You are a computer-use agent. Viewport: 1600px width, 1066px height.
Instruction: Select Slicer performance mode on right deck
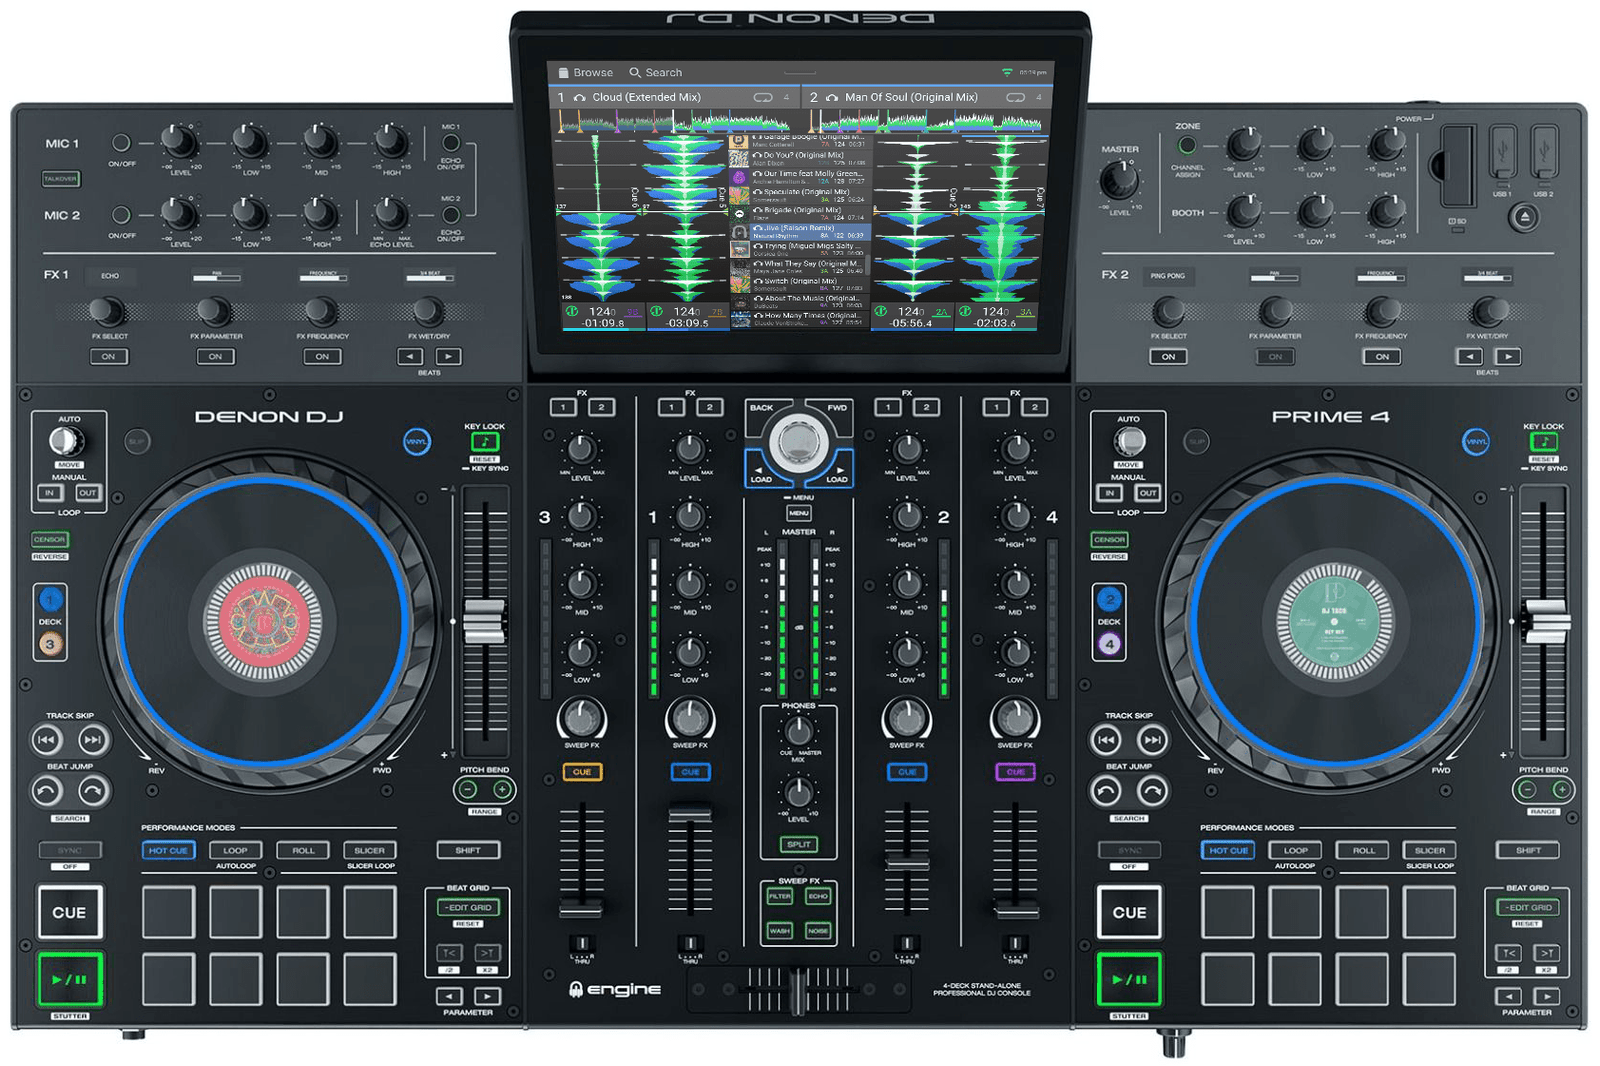pyautogui.click(x=1429, y=850)
